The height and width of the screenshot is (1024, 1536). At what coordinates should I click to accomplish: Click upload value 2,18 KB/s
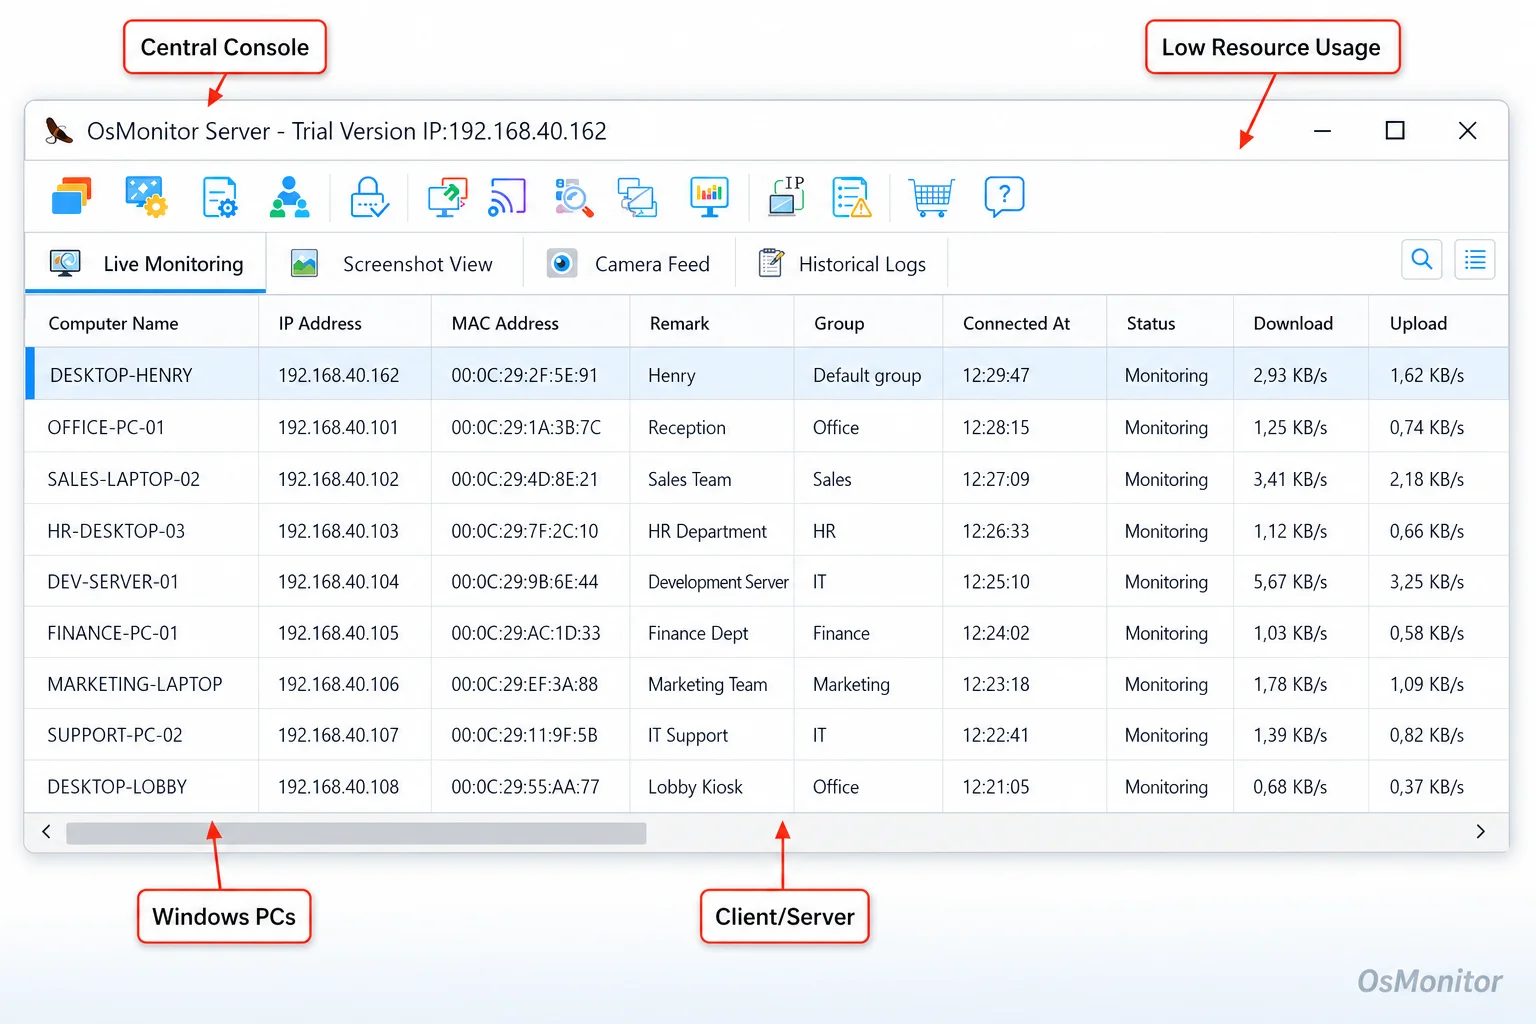pyautogui.click(x=1426, y=479)
